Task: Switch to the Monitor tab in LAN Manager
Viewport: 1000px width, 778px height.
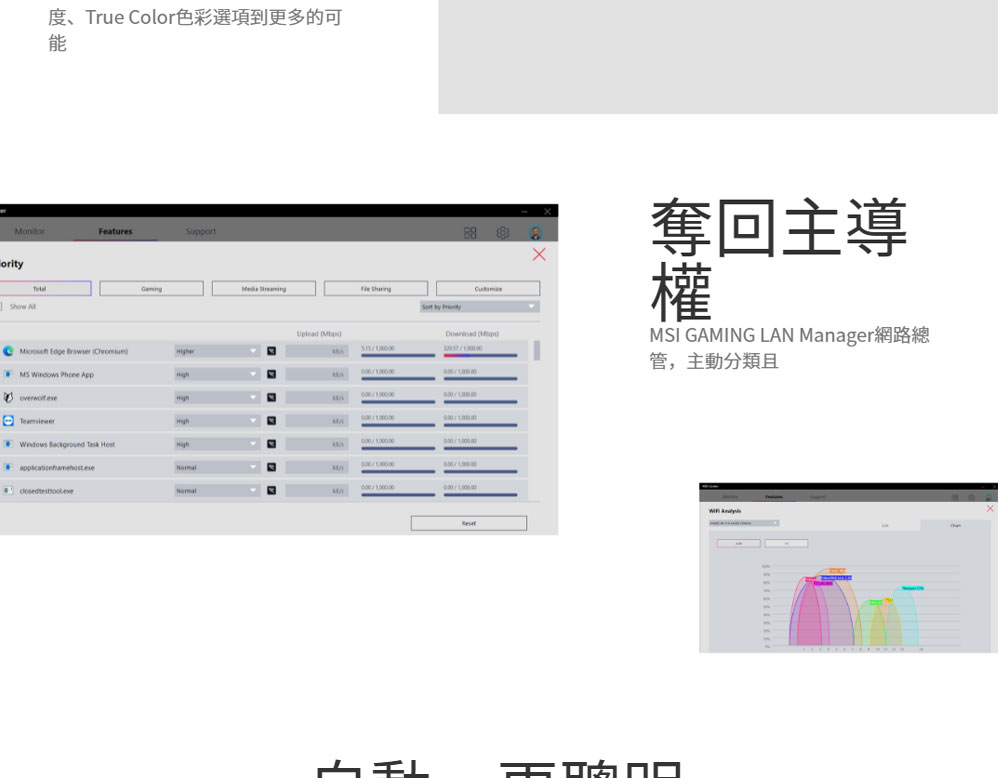Action: point(29,231)
